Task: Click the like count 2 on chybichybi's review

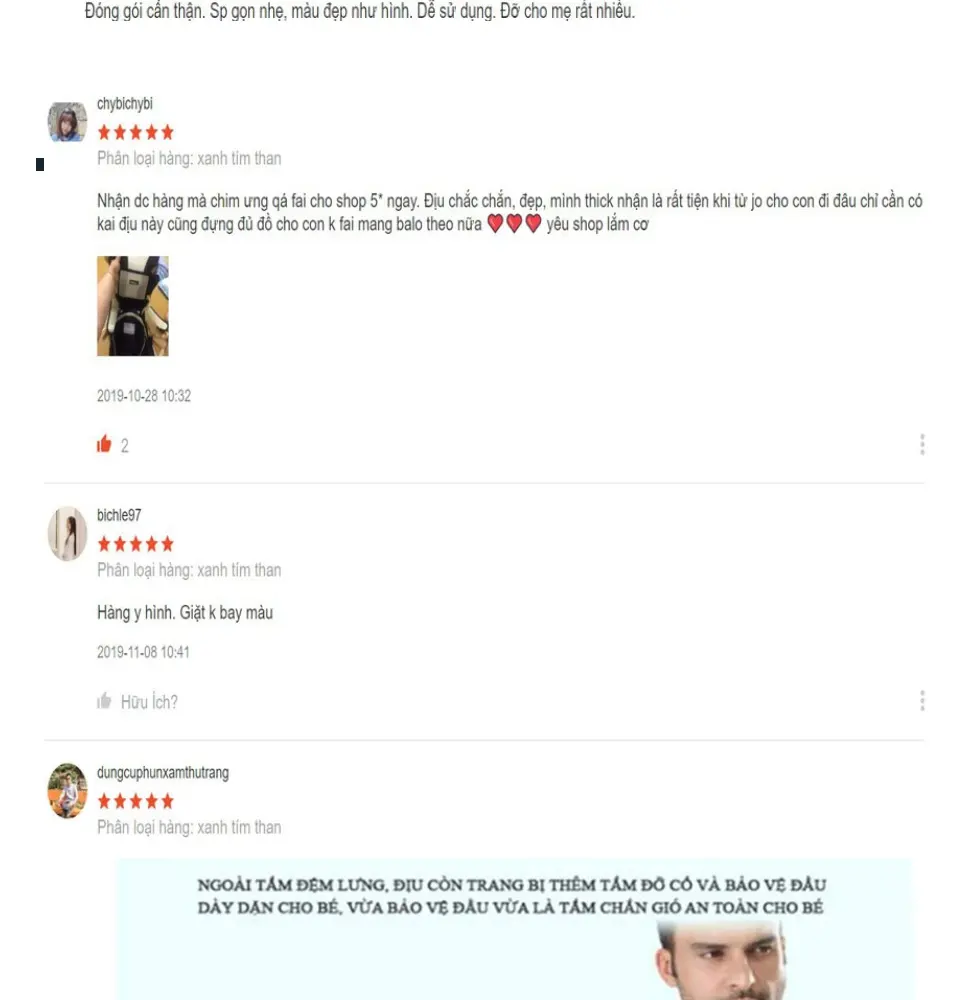Action: pyautogui.click(x=124, y=446)
